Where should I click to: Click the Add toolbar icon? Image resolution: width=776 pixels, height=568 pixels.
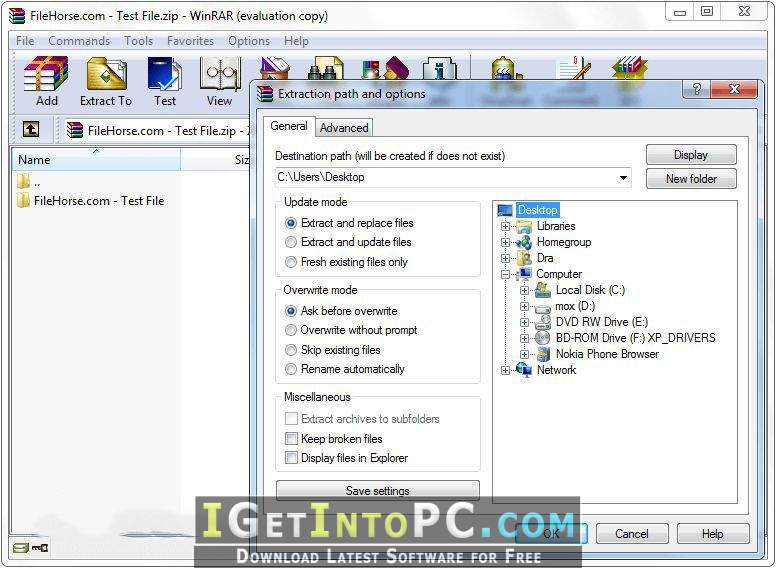coord(46,74)
